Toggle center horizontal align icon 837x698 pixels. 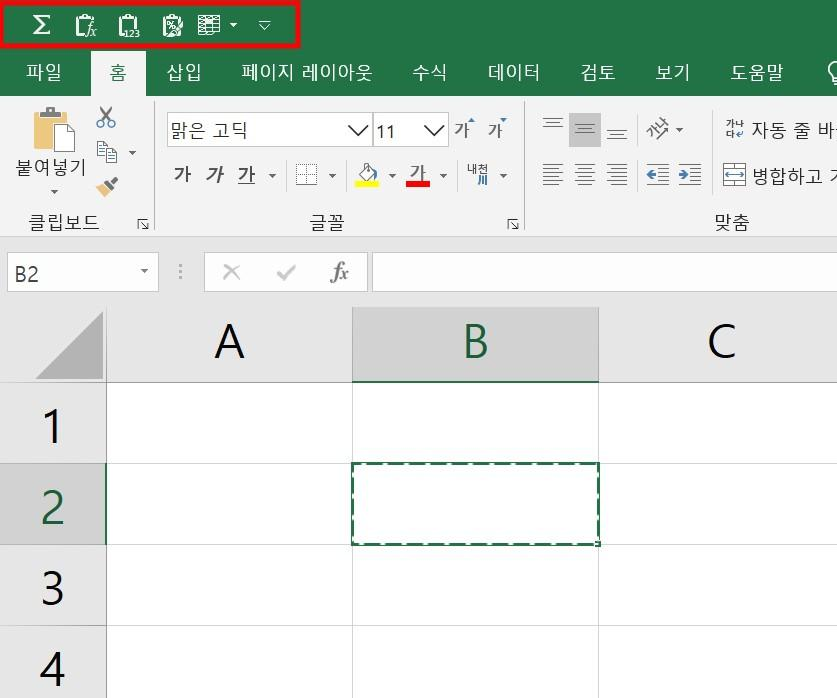coord(585,174)
